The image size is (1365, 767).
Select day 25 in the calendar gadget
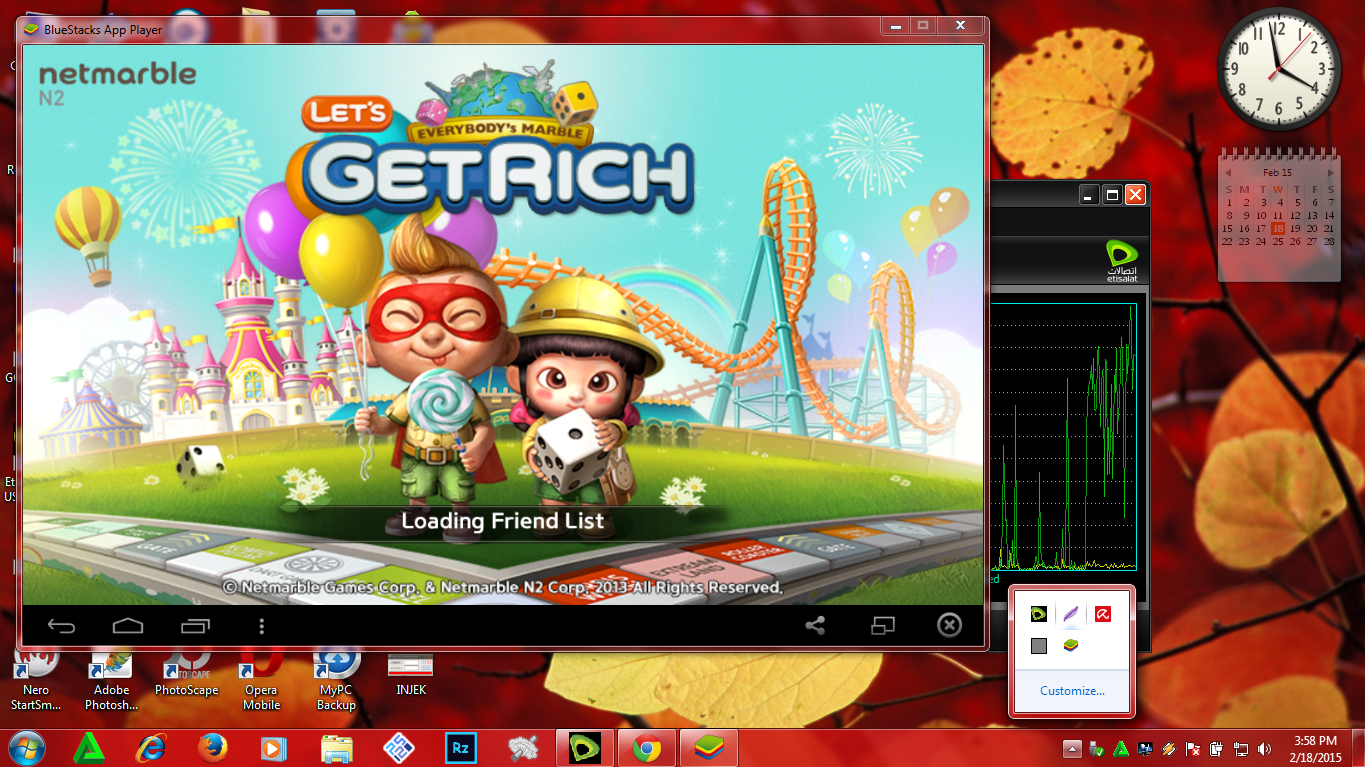point(1278,241)
